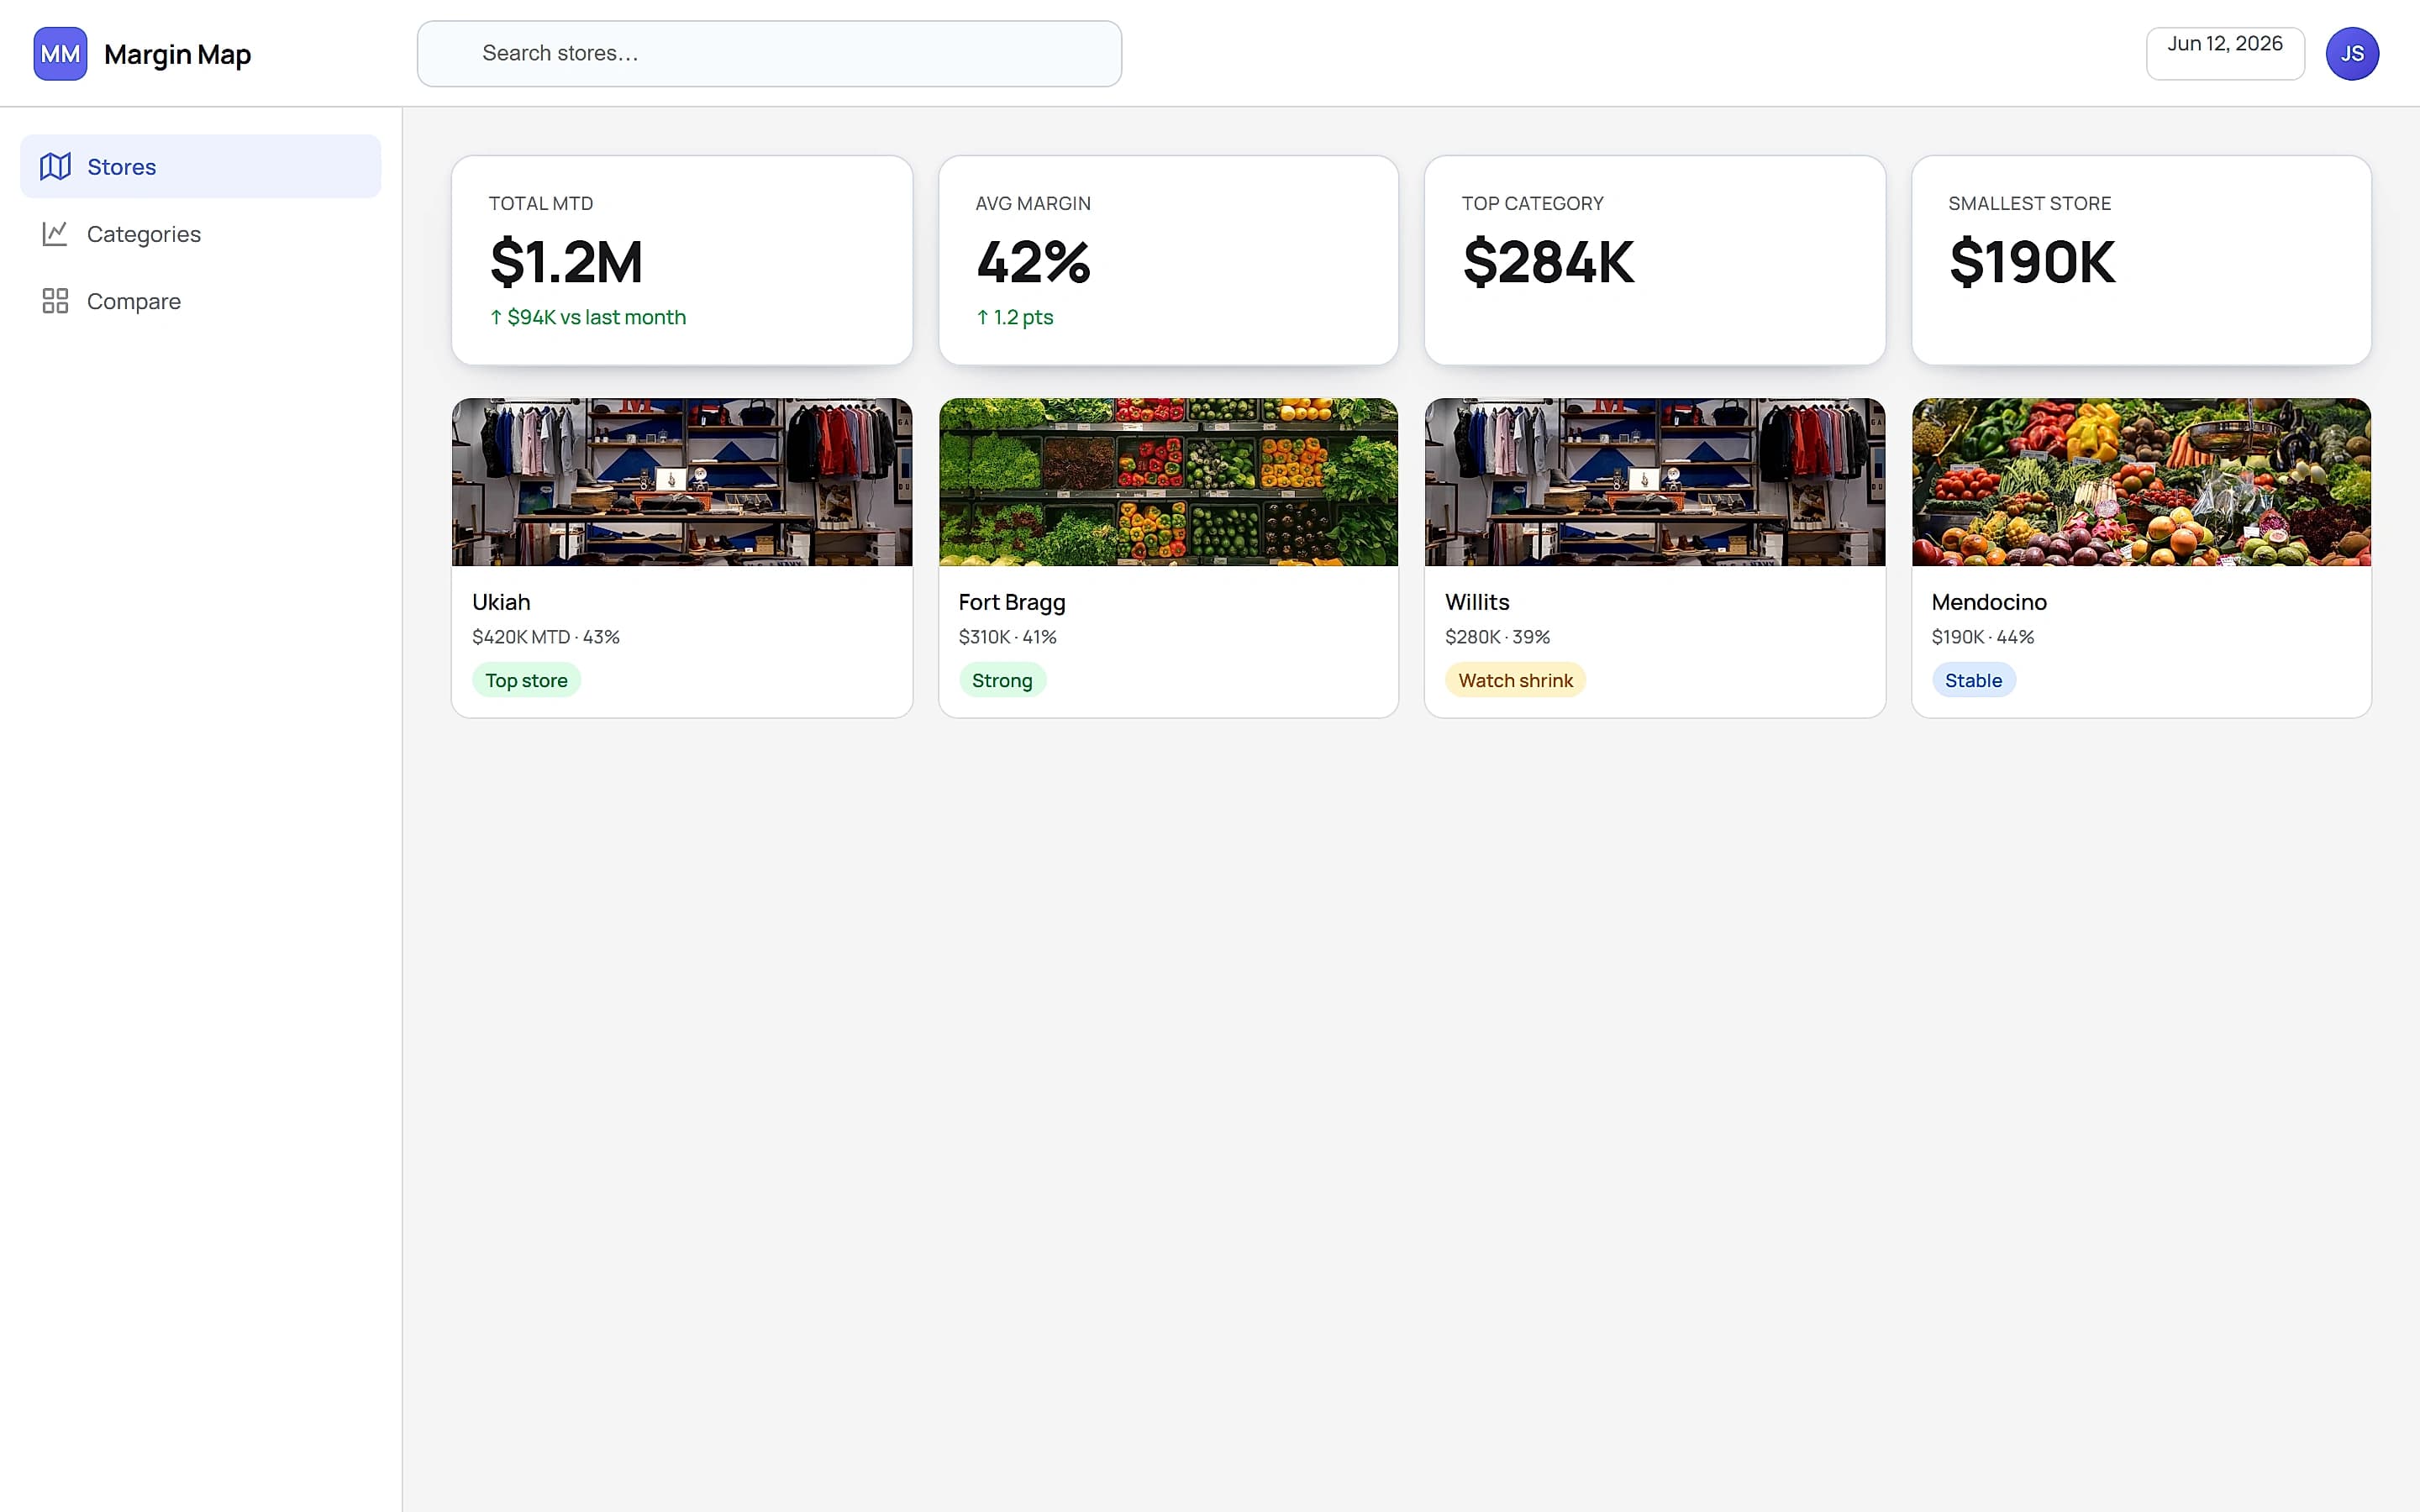
Task: Click the 1.2 pts margin trend
Action: click(x=1014, y=317)
